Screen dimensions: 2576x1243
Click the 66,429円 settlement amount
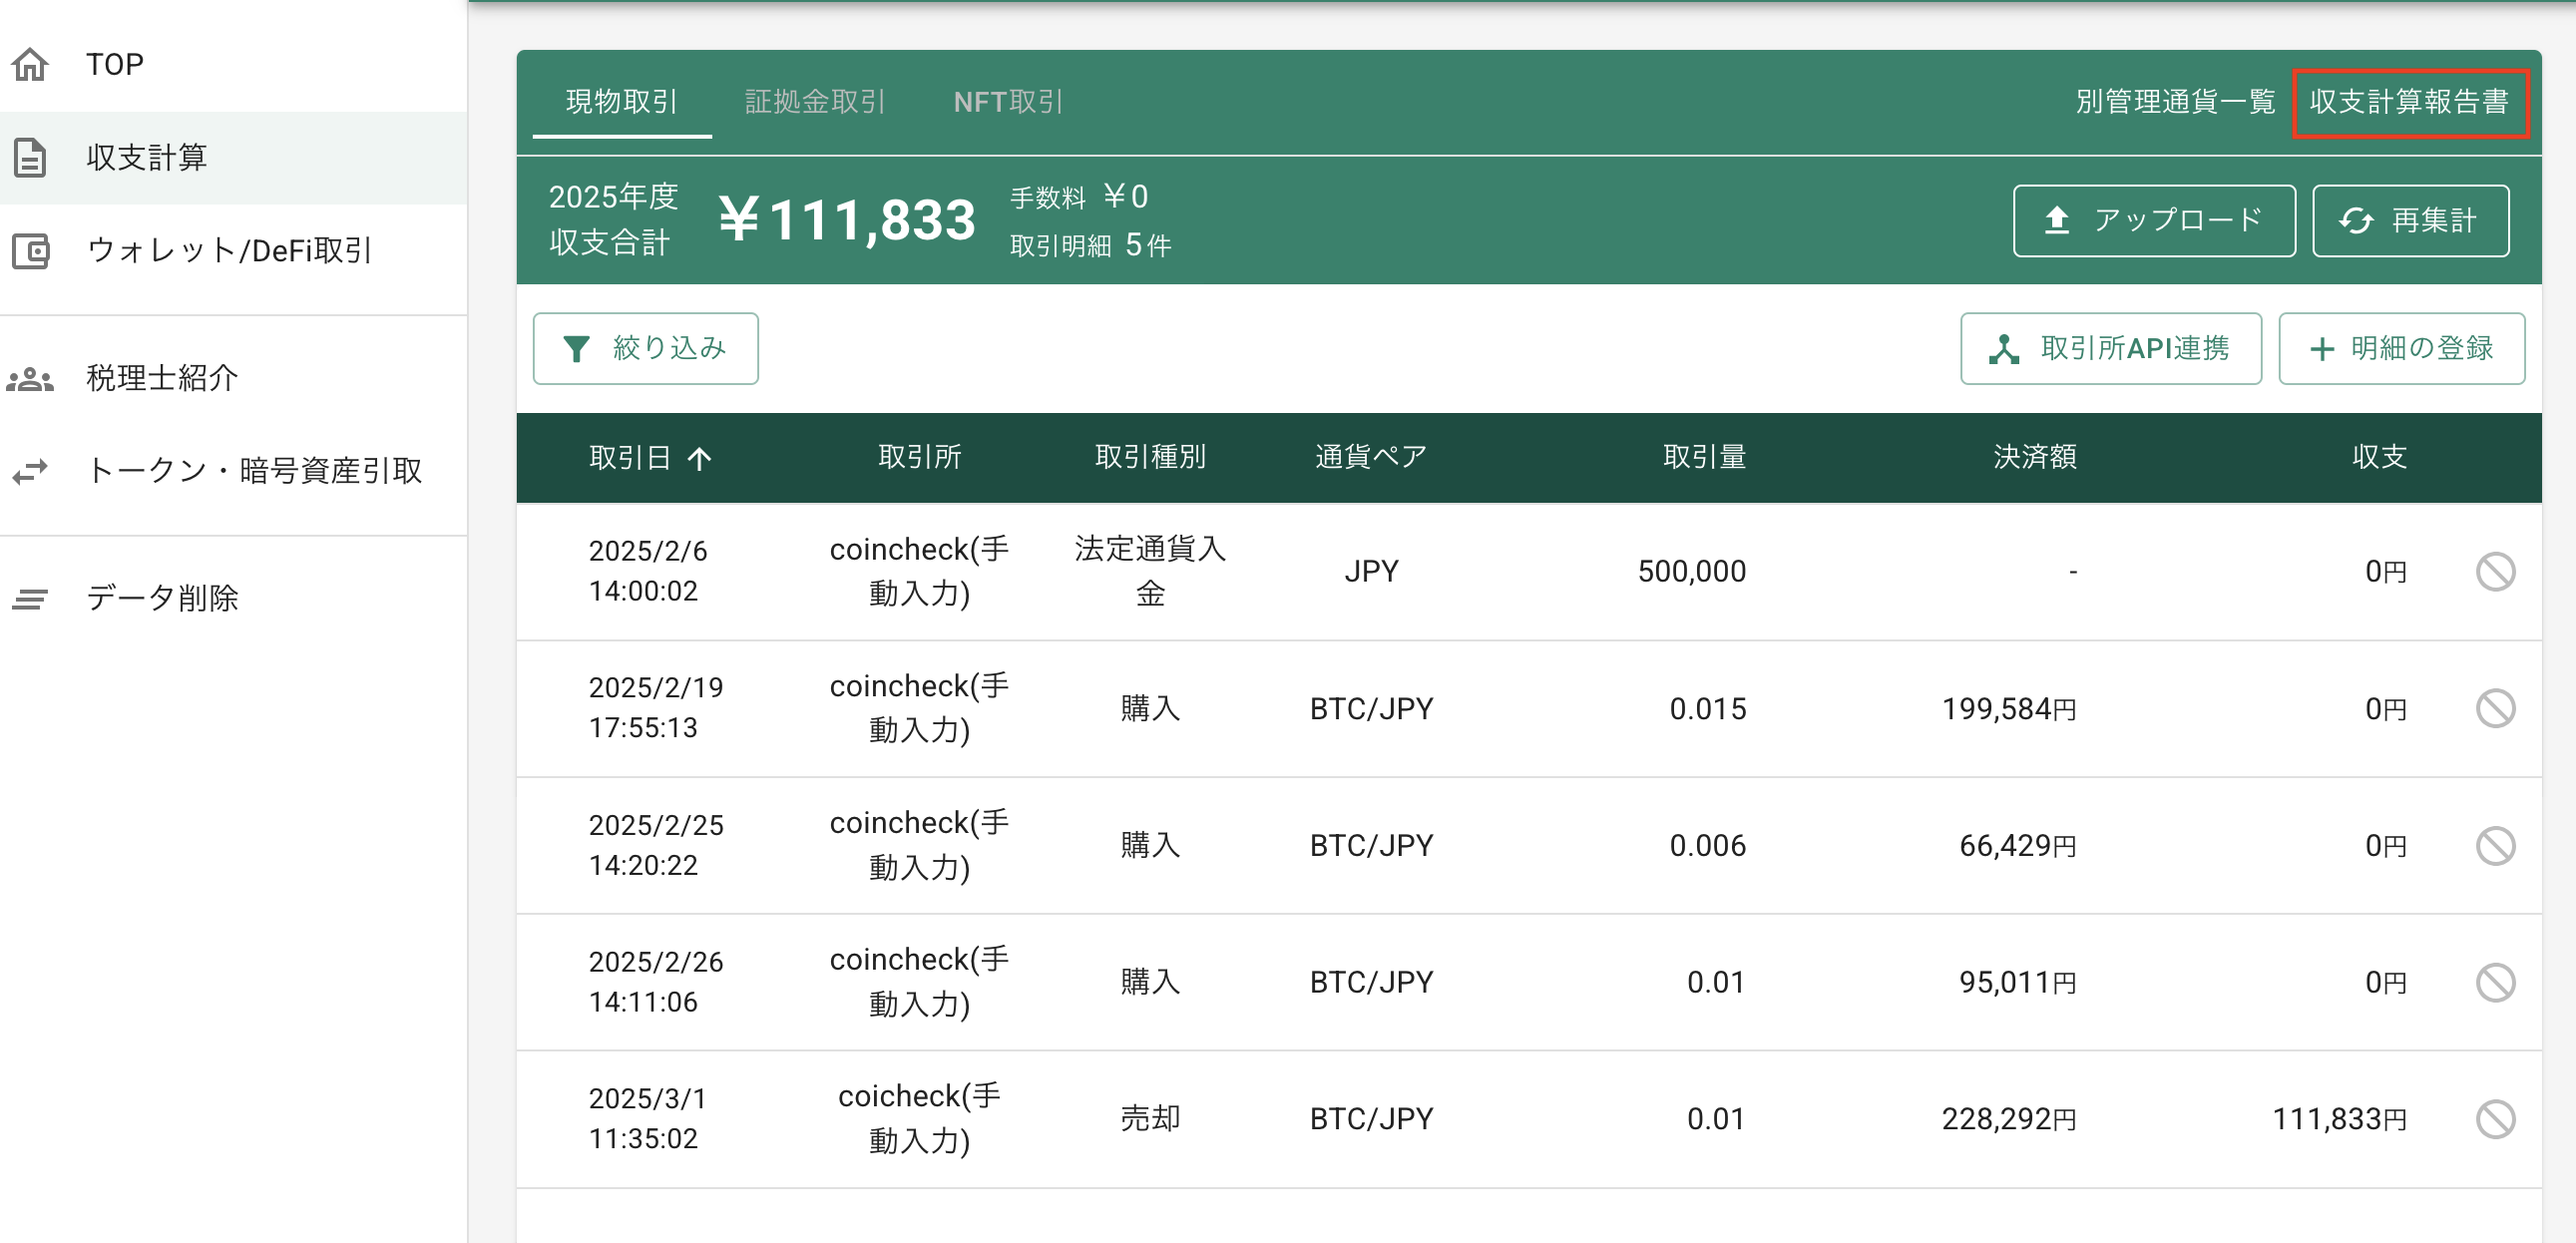[2018, 846]
